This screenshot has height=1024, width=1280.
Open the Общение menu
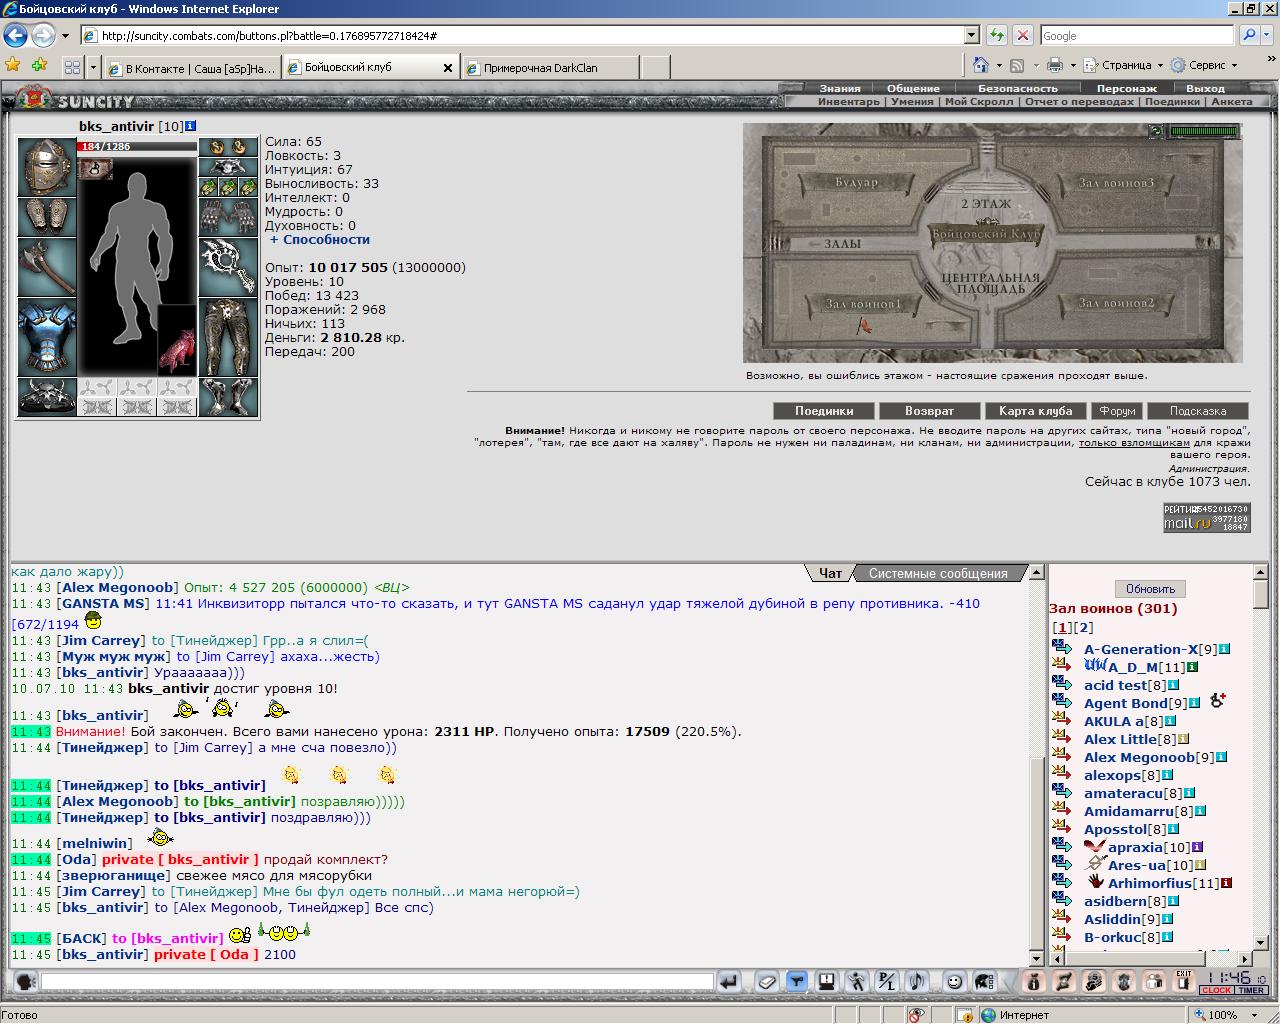point(913,88)
